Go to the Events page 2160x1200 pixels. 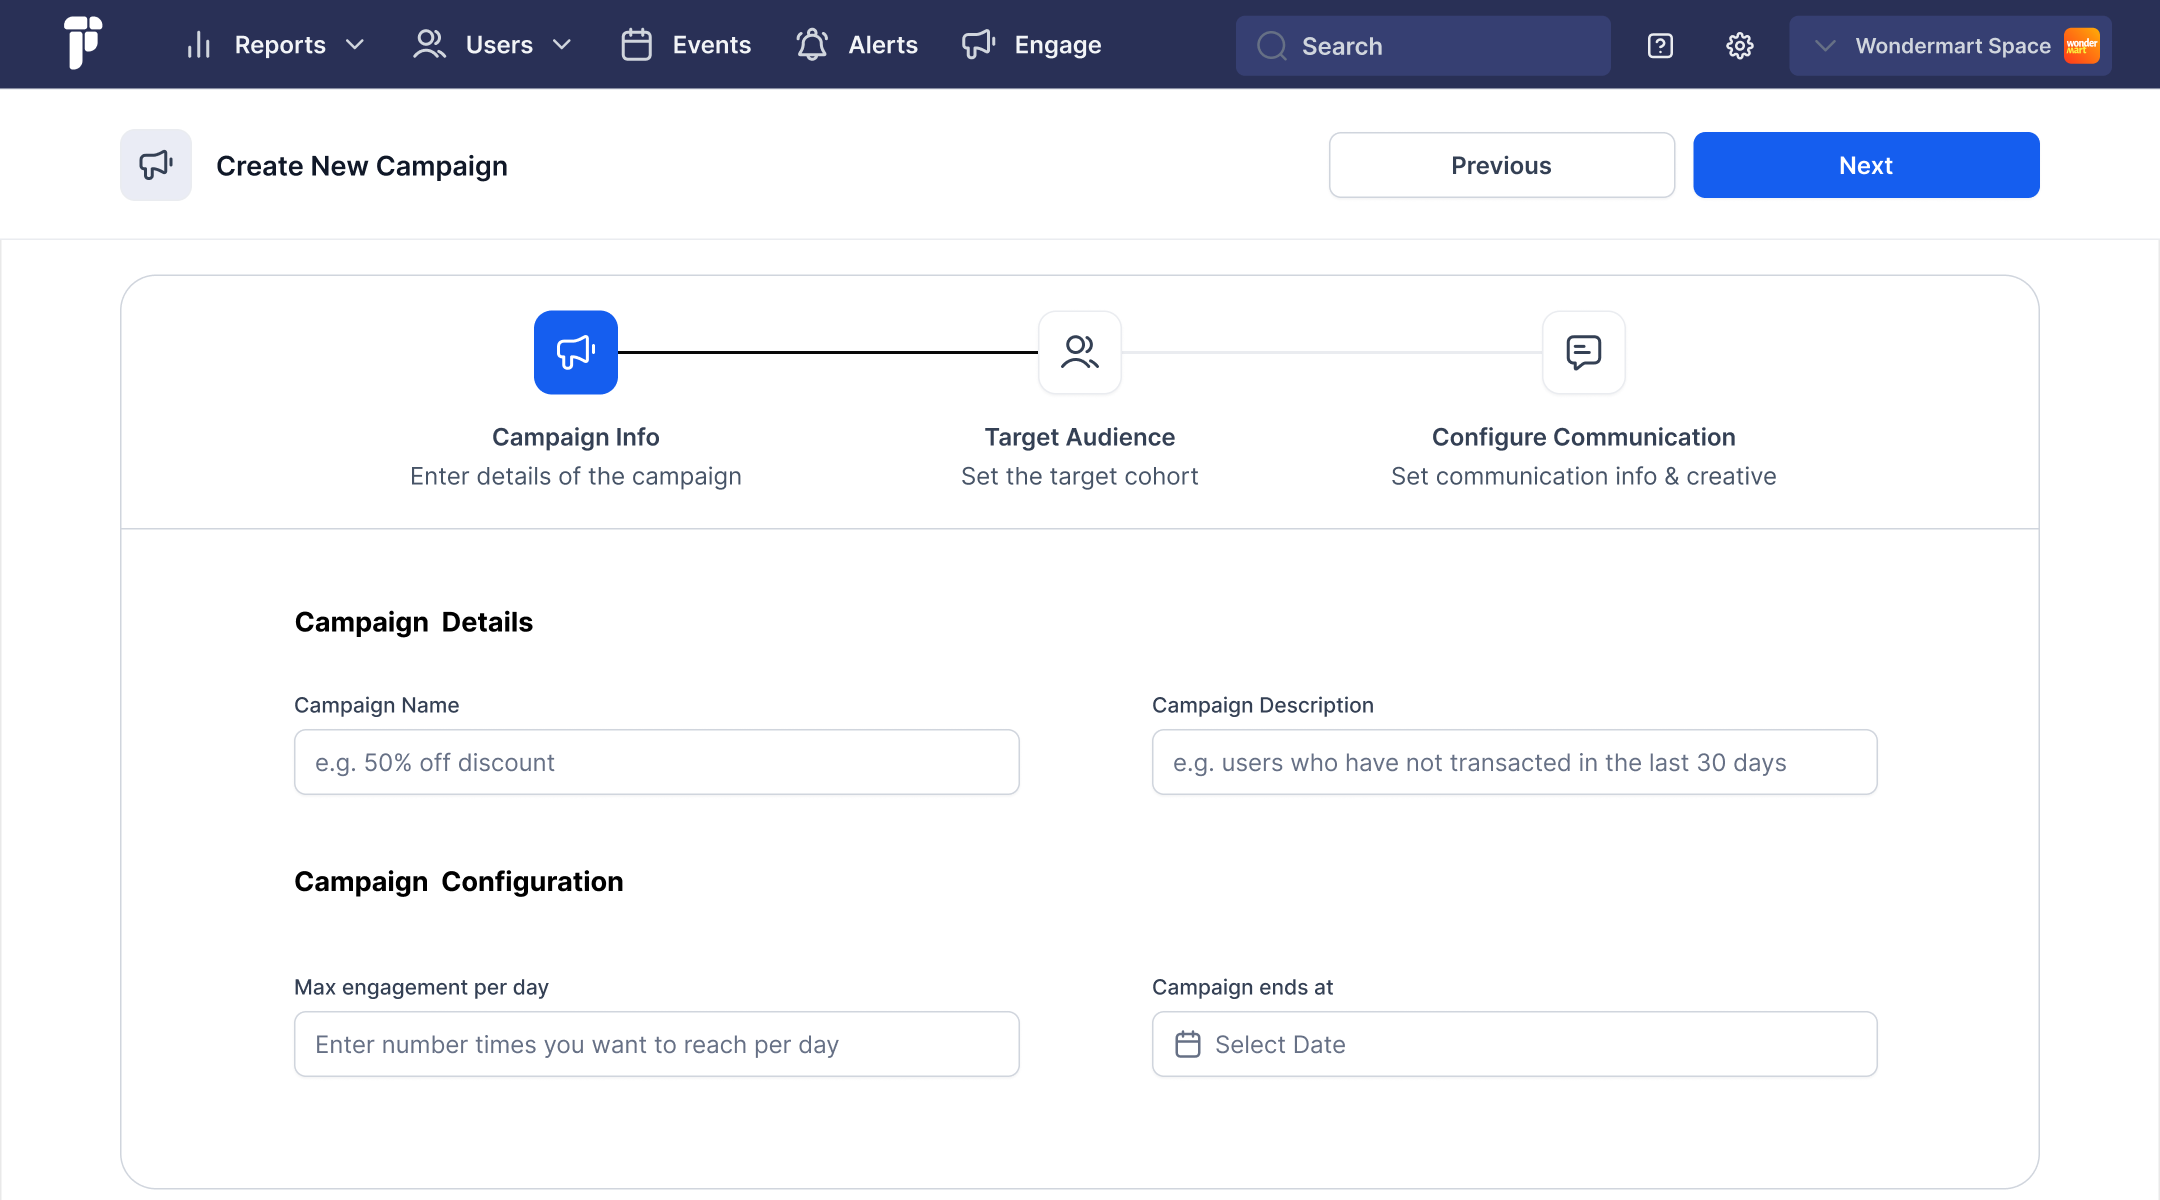click(686, 45)
